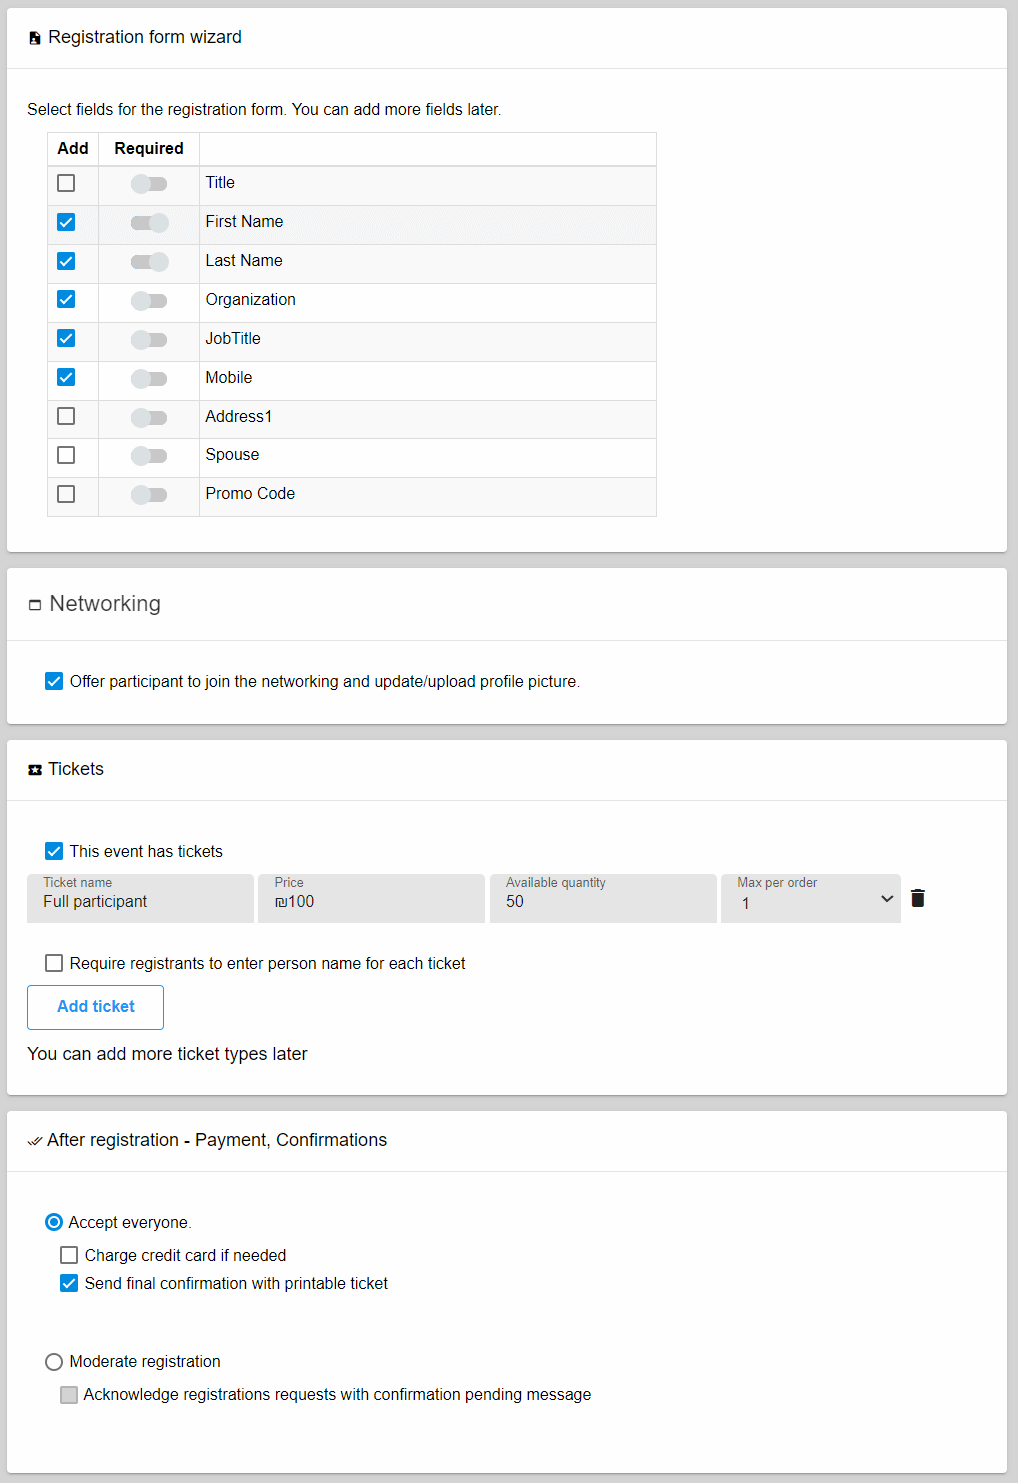Click the Required column header
The width and height of the screenshot is (1018, 1483).
149,148
